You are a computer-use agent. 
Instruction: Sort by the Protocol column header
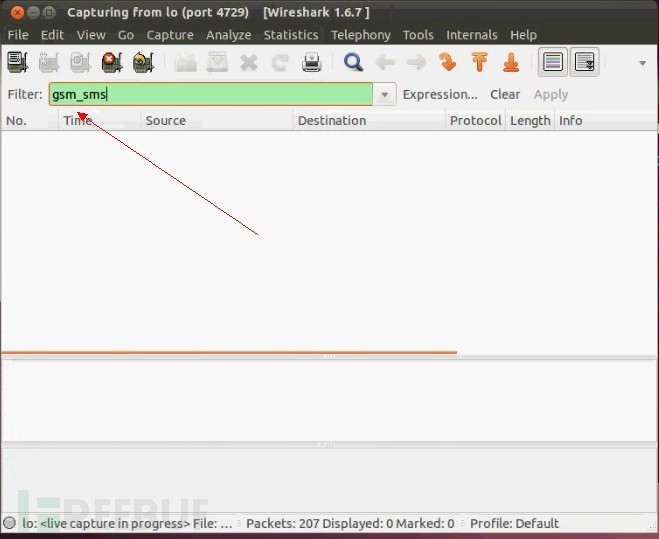[x=475, y=121]
